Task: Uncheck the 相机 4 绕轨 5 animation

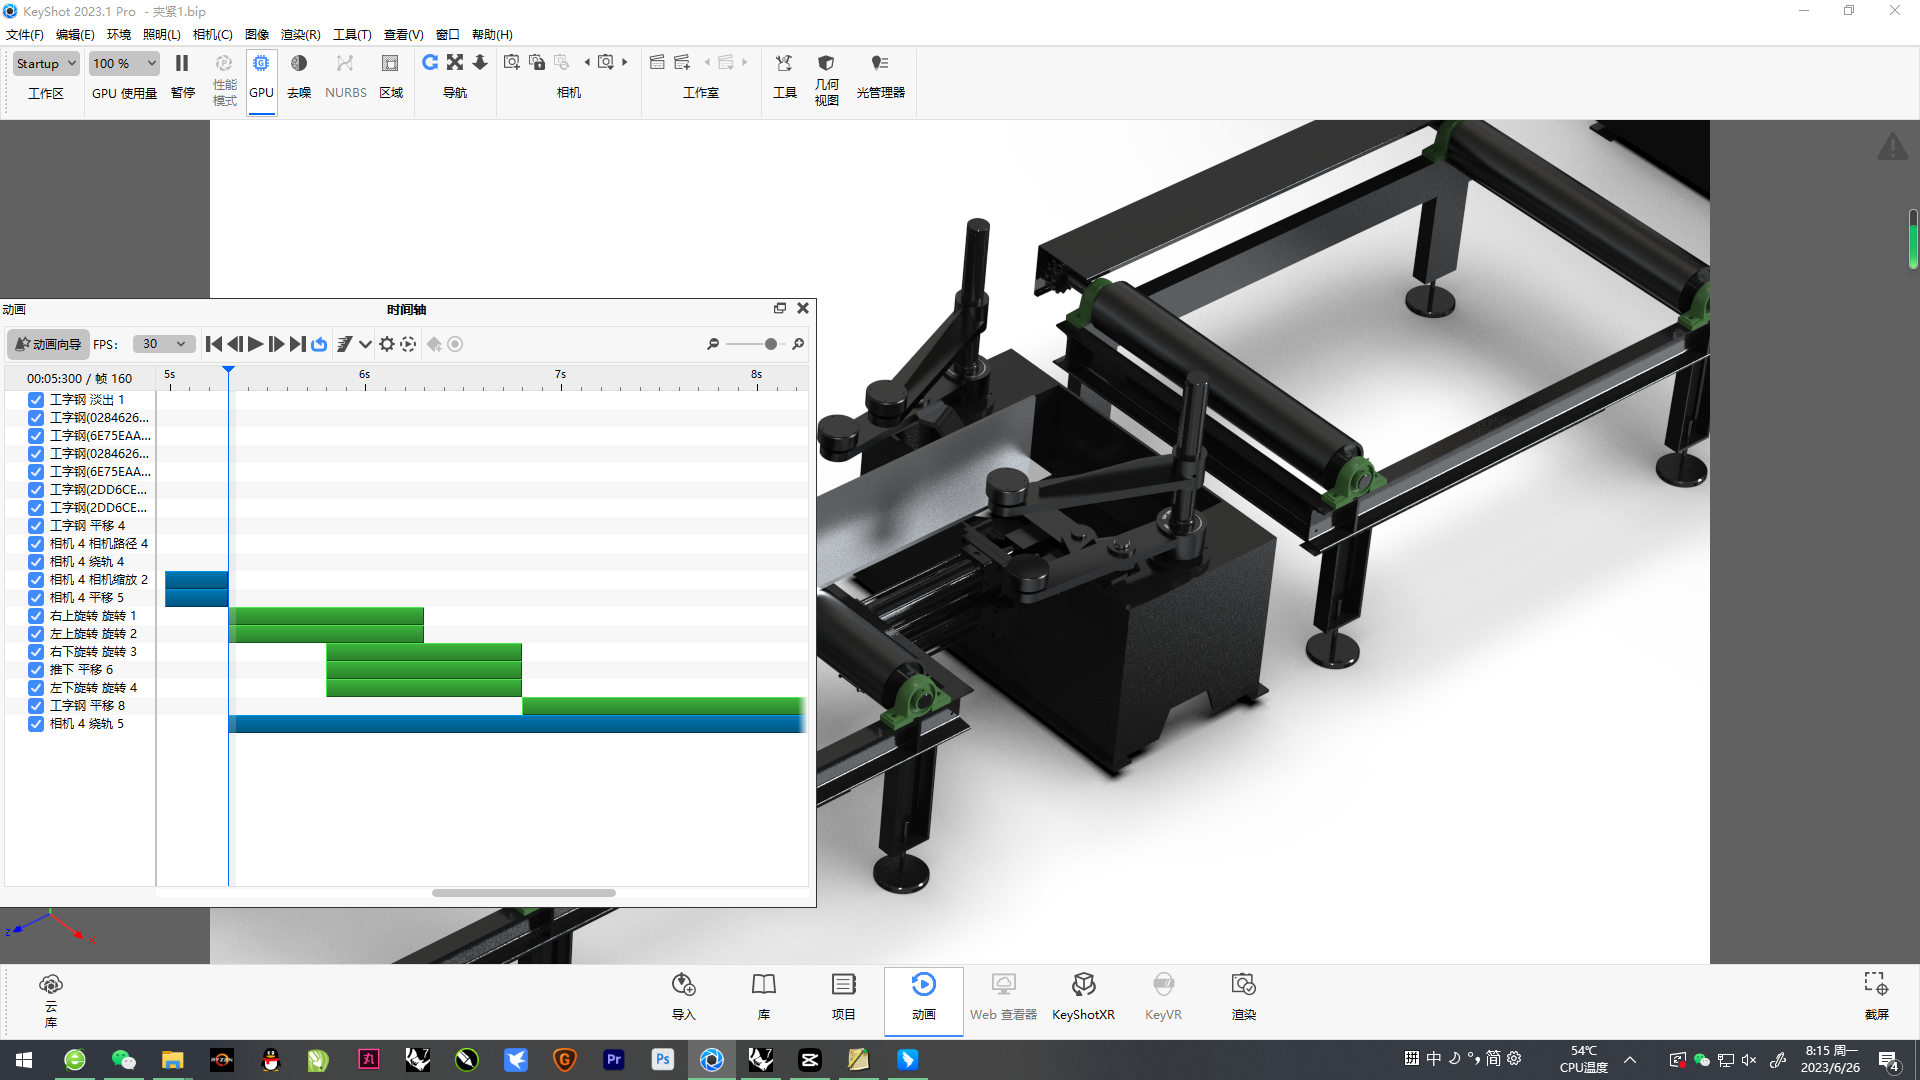Action: coord(35,723)
